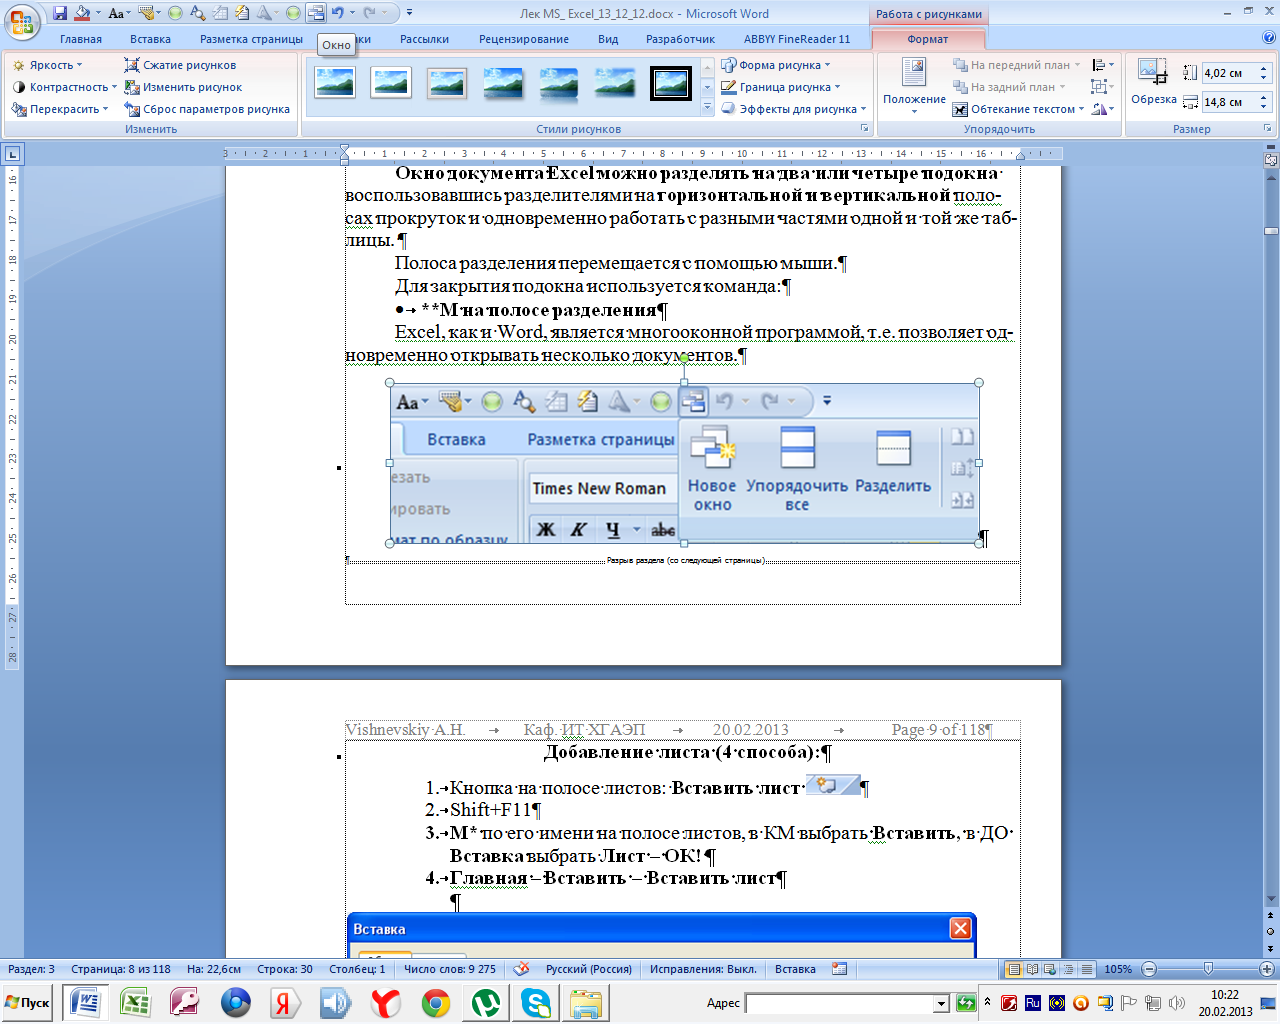Open Text Wrapping (Обтекание текстом) dropdown
Image resolution: width=1280 pixels, height=1024 pixels.
point(1019,109)
